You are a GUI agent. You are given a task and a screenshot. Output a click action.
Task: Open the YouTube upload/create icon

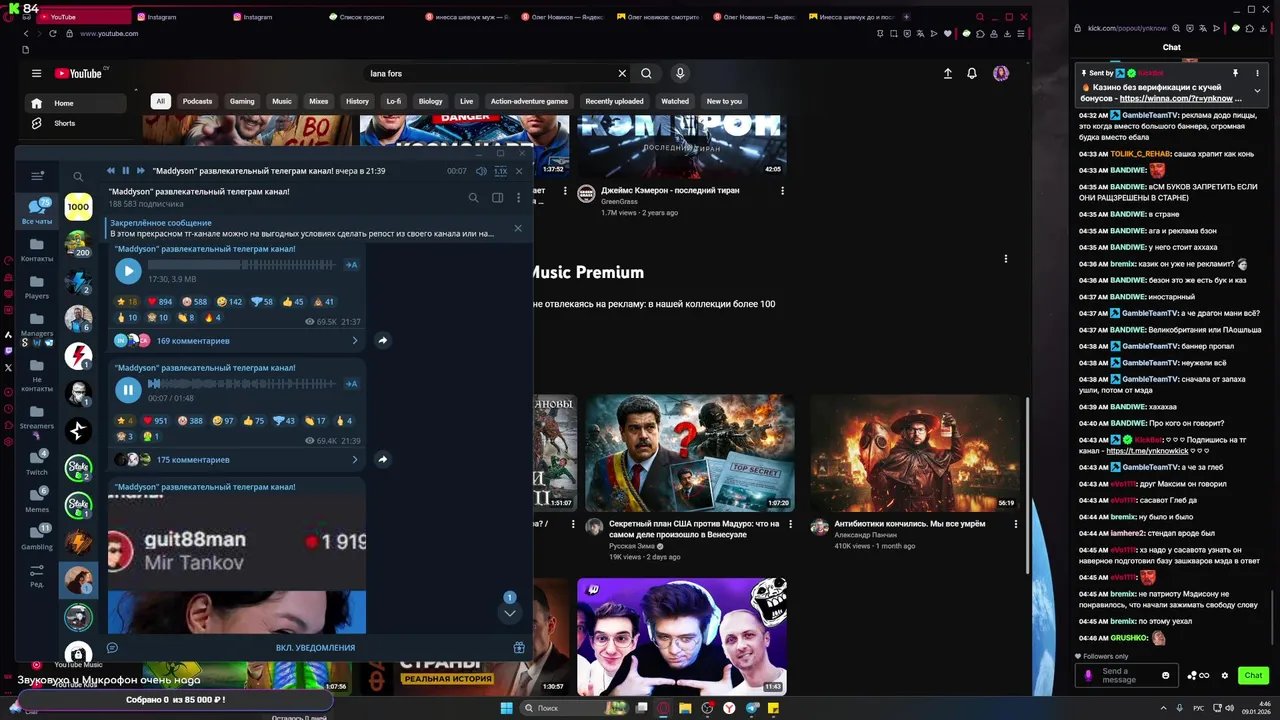[947, 73]
